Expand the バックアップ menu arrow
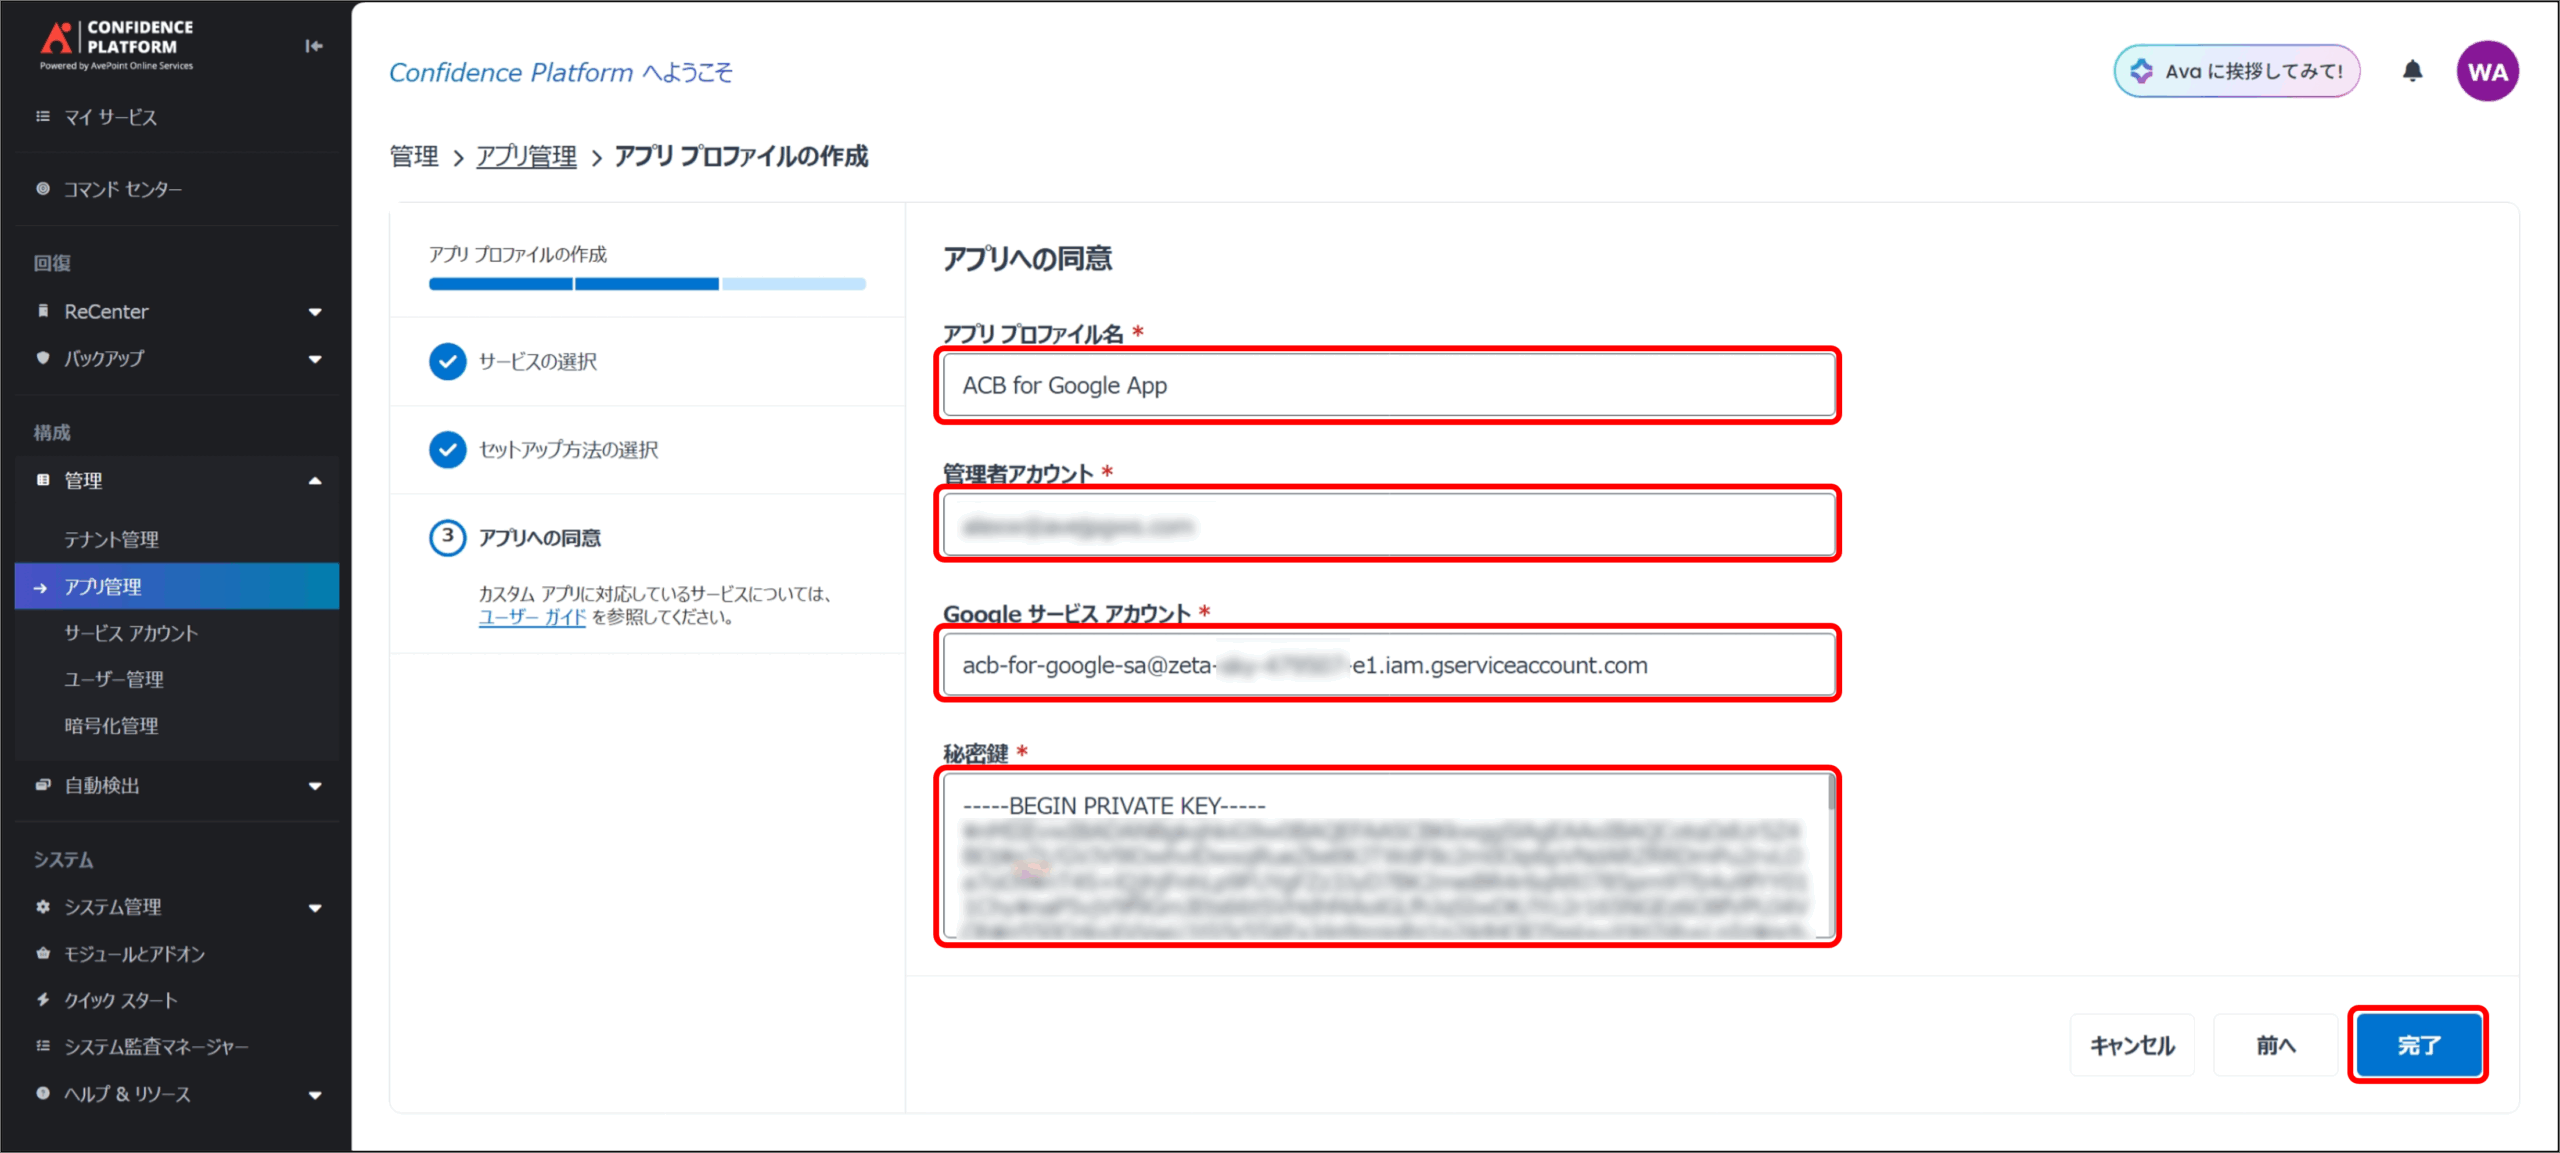This screenshot has height=1153, width=2560. click(x=315, y=359)
